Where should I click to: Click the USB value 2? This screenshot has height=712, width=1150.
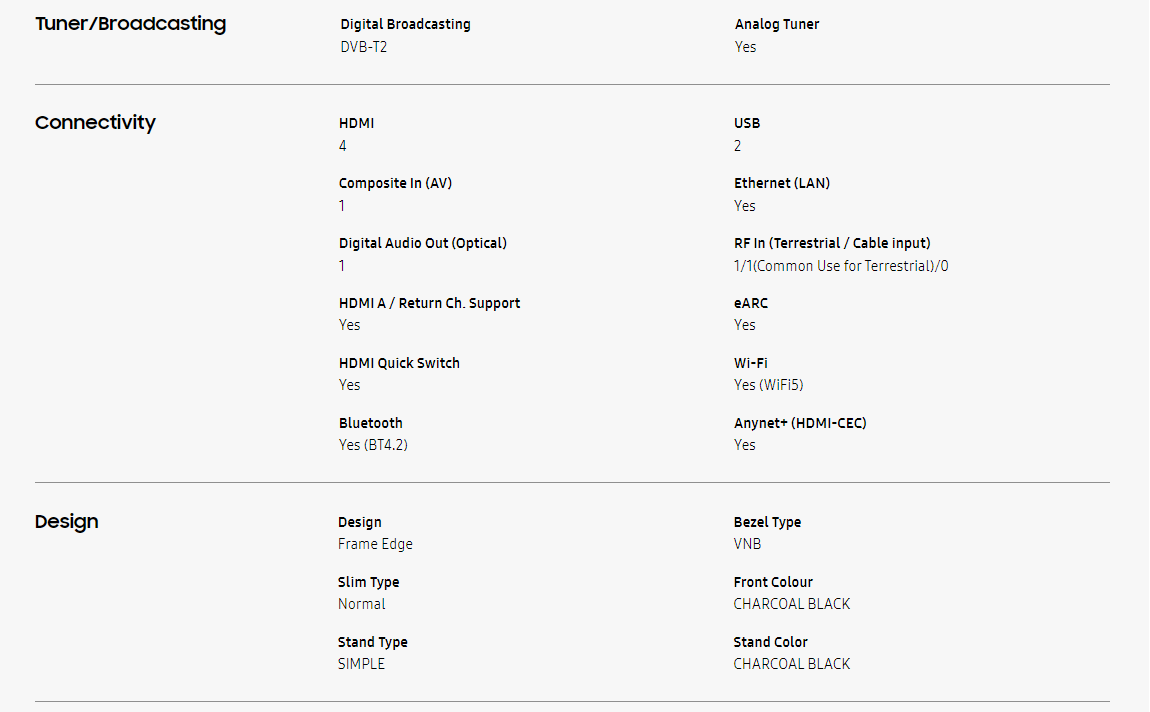(738, 146)
